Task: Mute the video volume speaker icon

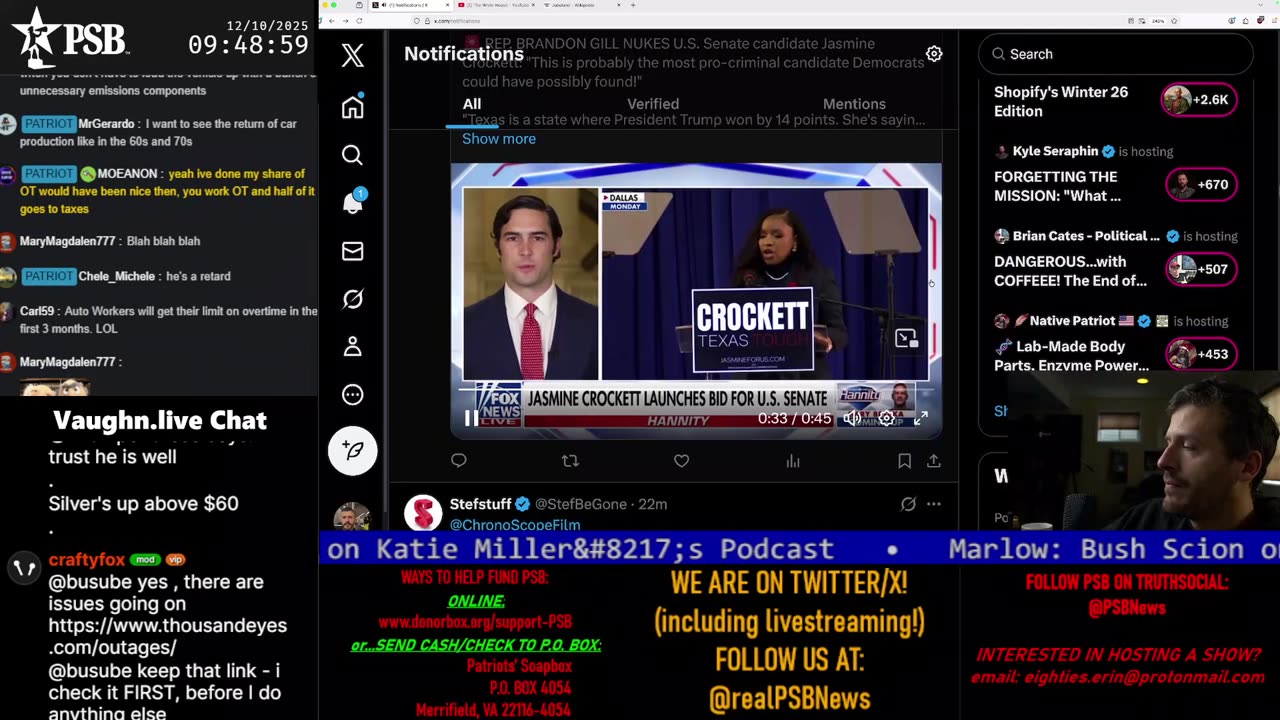Action: click(x=852, y=419)
